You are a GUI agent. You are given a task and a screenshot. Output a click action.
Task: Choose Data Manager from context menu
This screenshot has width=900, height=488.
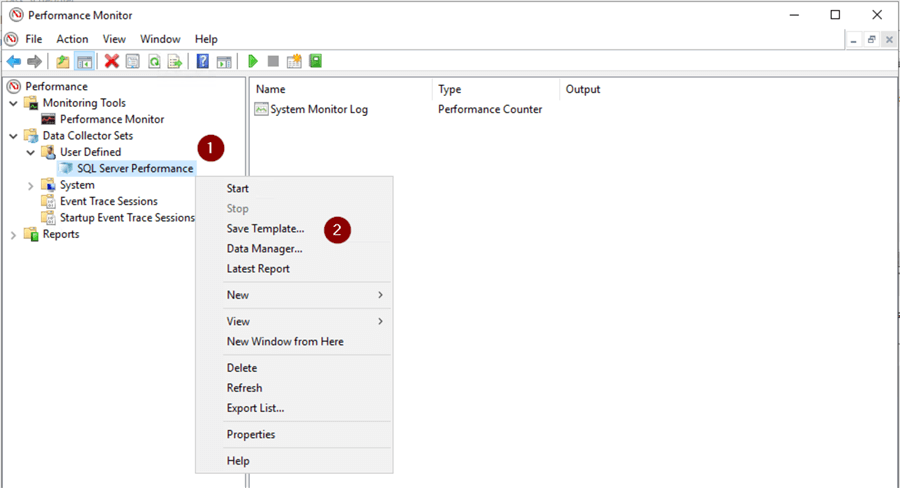coord(264,249)
